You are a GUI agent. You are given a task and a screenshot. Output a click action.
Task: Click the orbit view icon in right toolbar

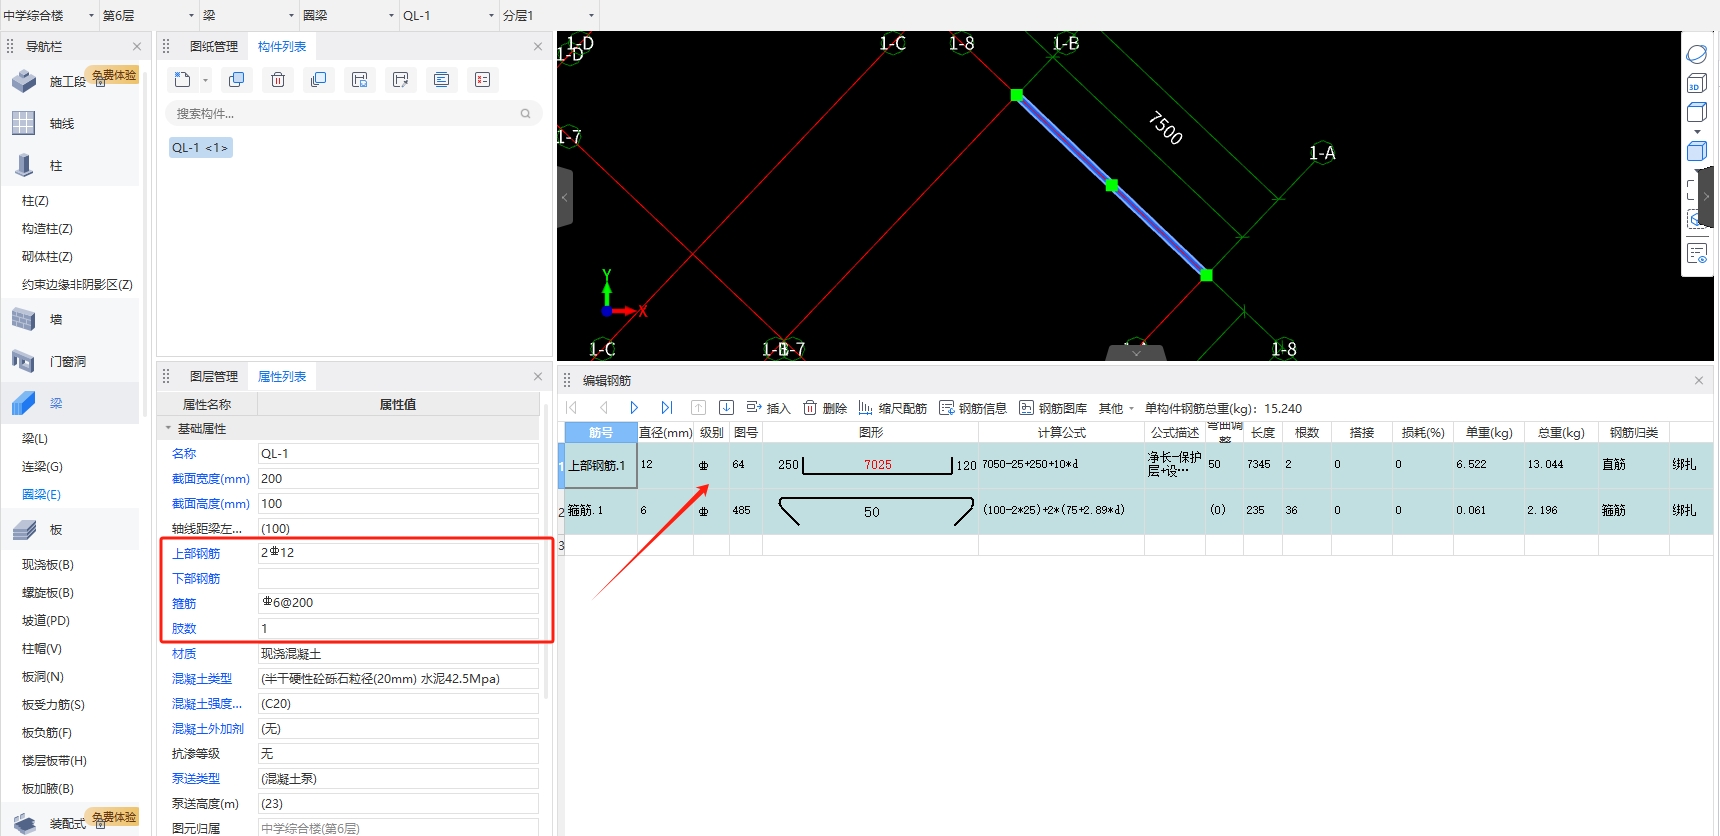pyautogui.click(x=1697, y=54)
